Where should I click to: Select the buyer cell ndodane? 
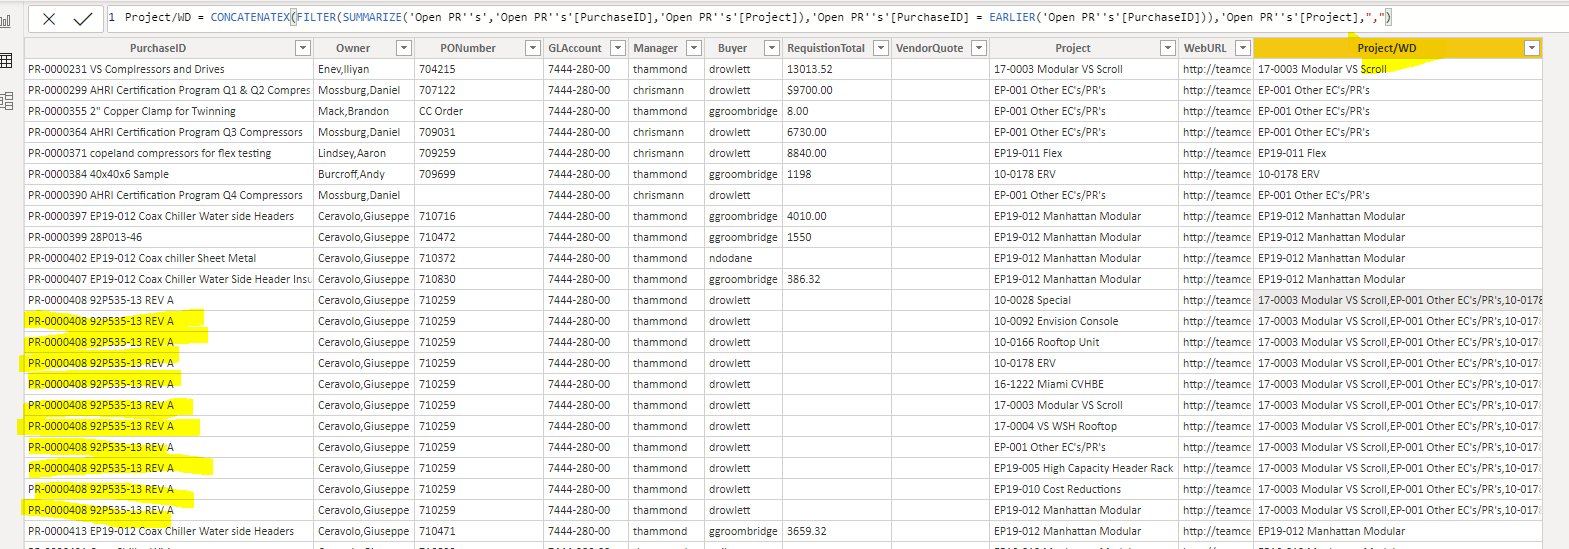tap(743, 258)
